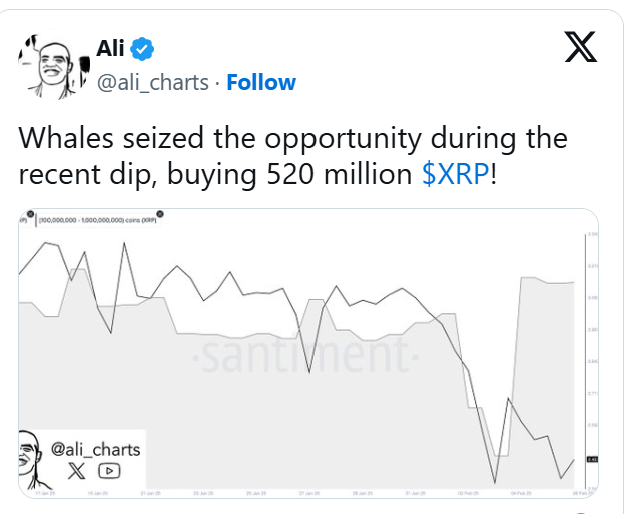Click the X icon in chart watermark
Image resolution: width=626 pixels, height=514 pixels.
76,469
